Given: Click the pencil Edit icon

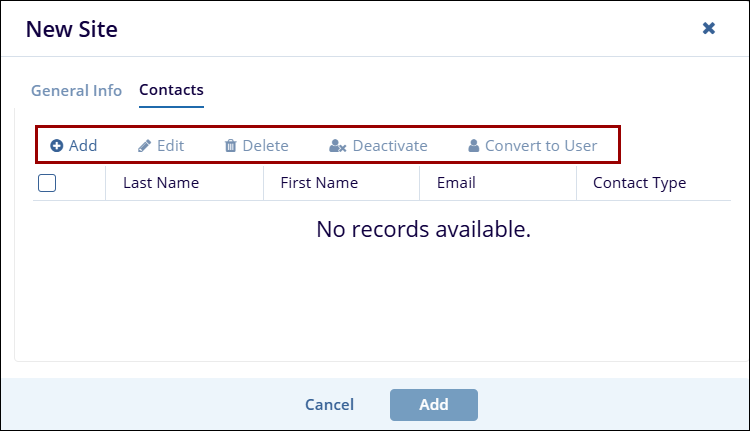Looking at the screenshot, I should 144,146.
